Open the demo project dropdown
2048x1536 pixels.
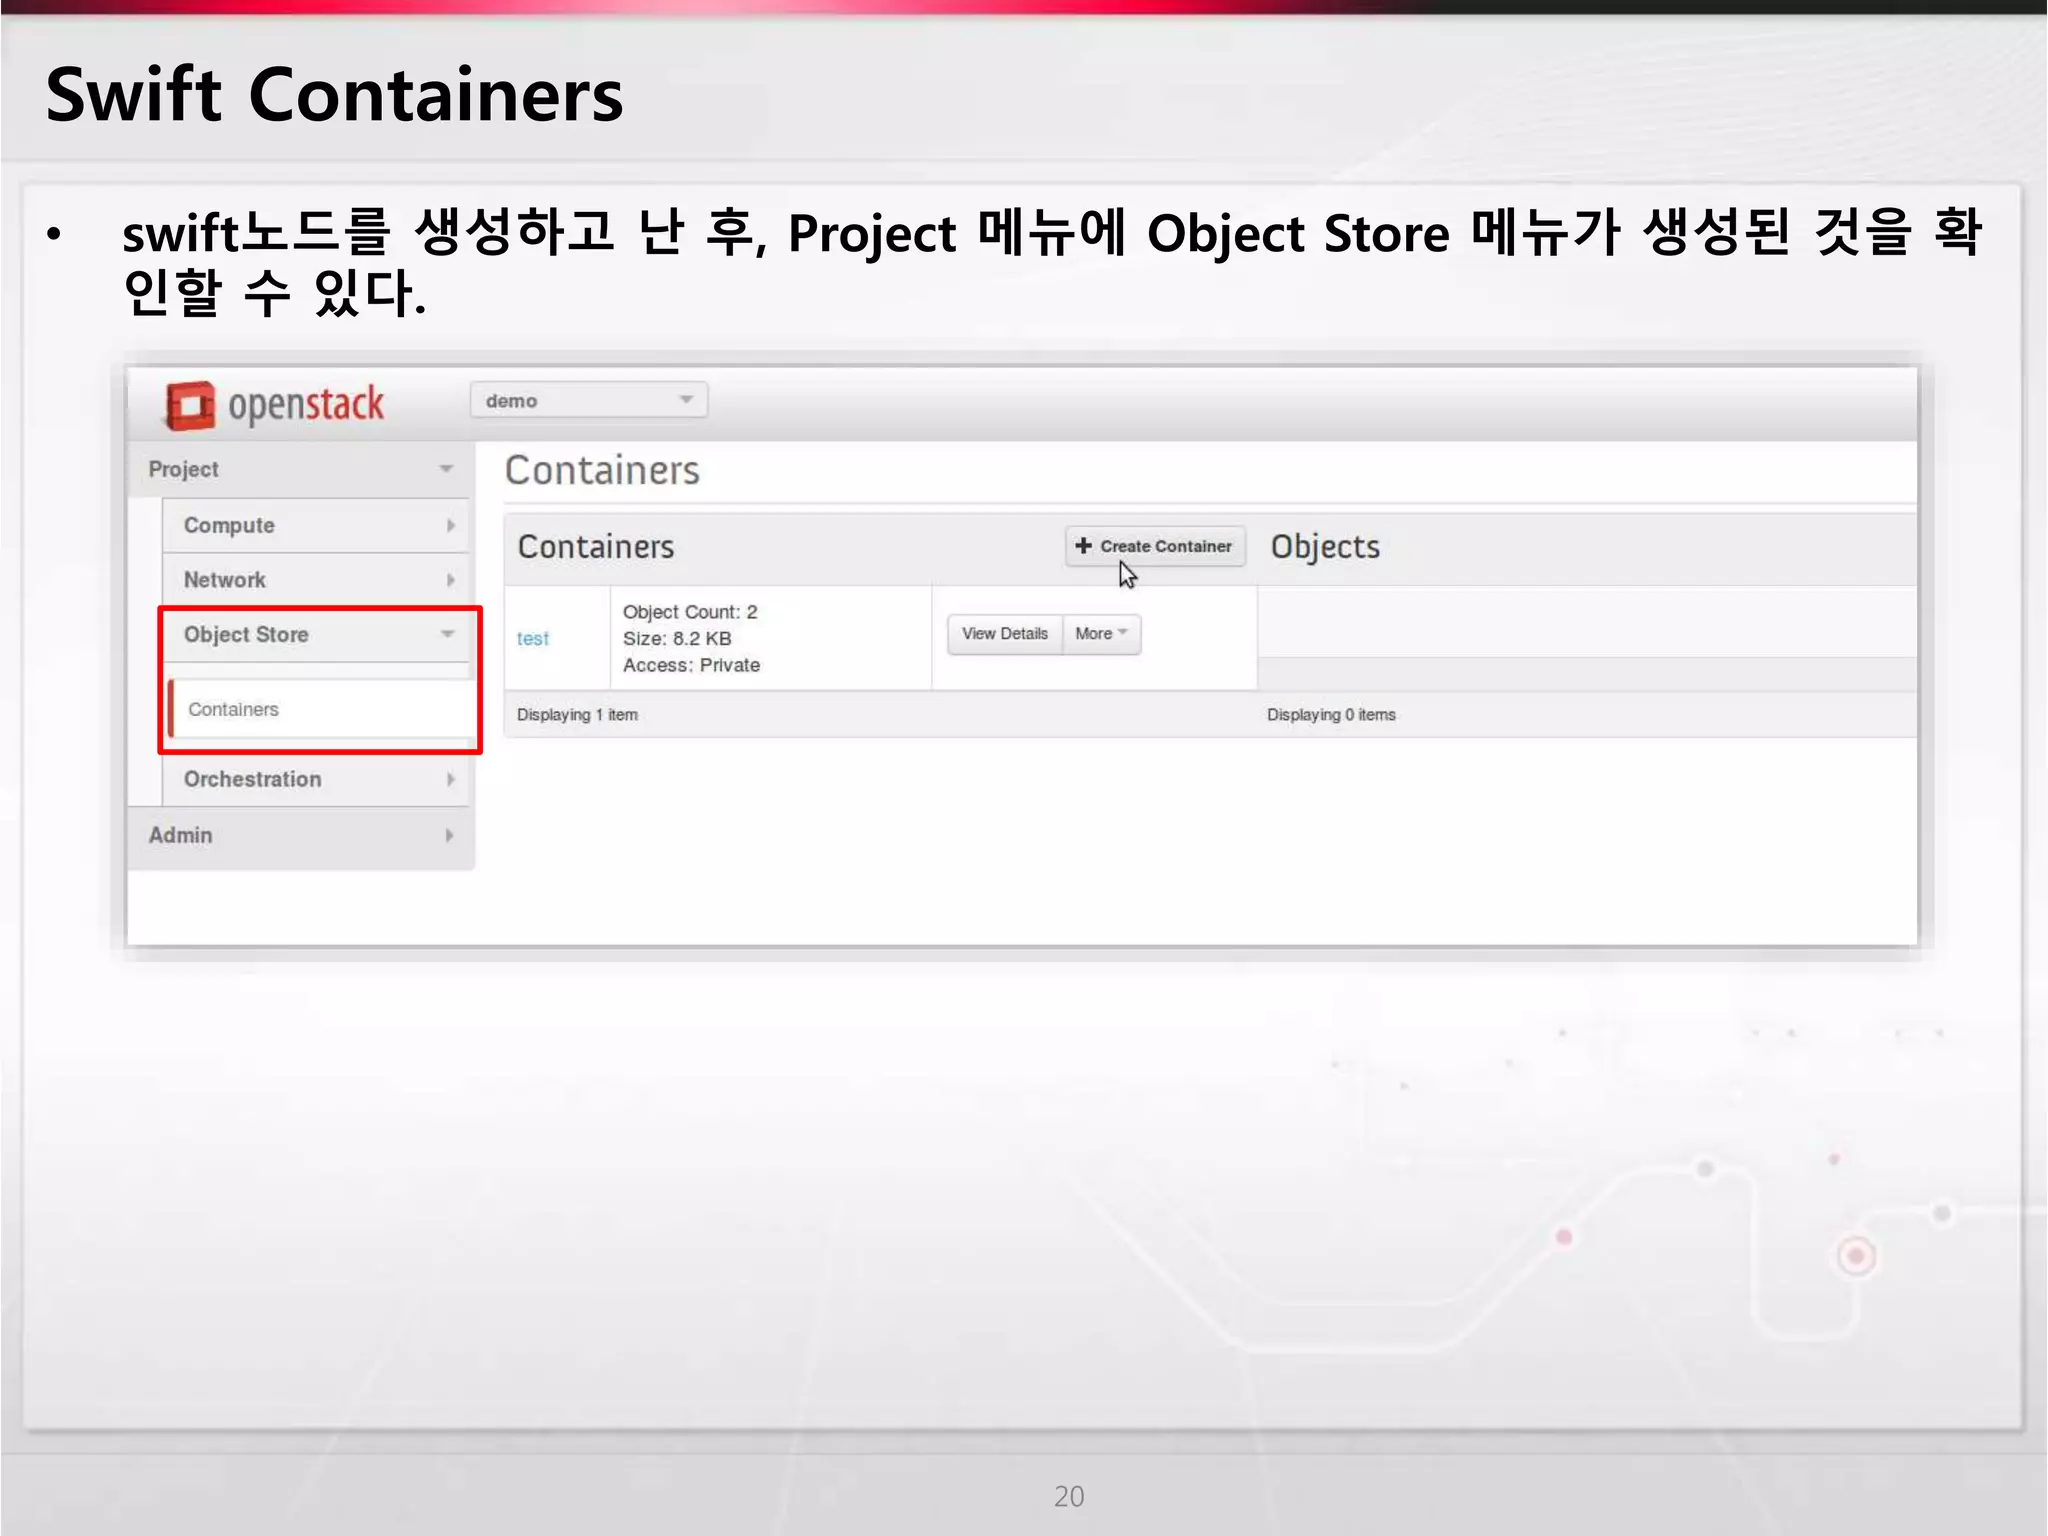pyautogui.click(x=588, y=401)
